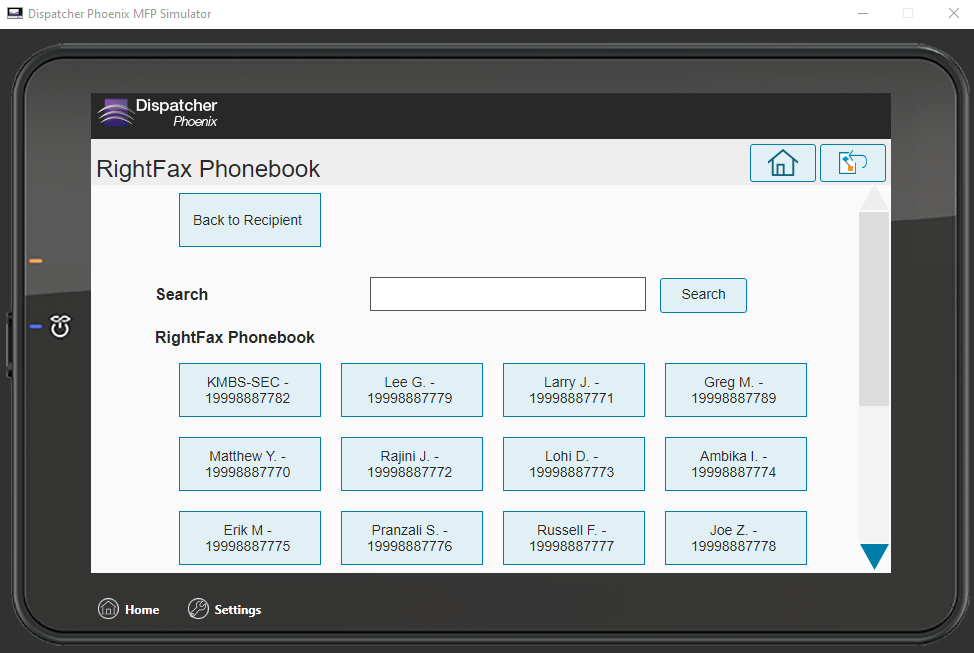Pick Joe Z. from the phonebook
974x653 pixels.
(x=736, y=538)
